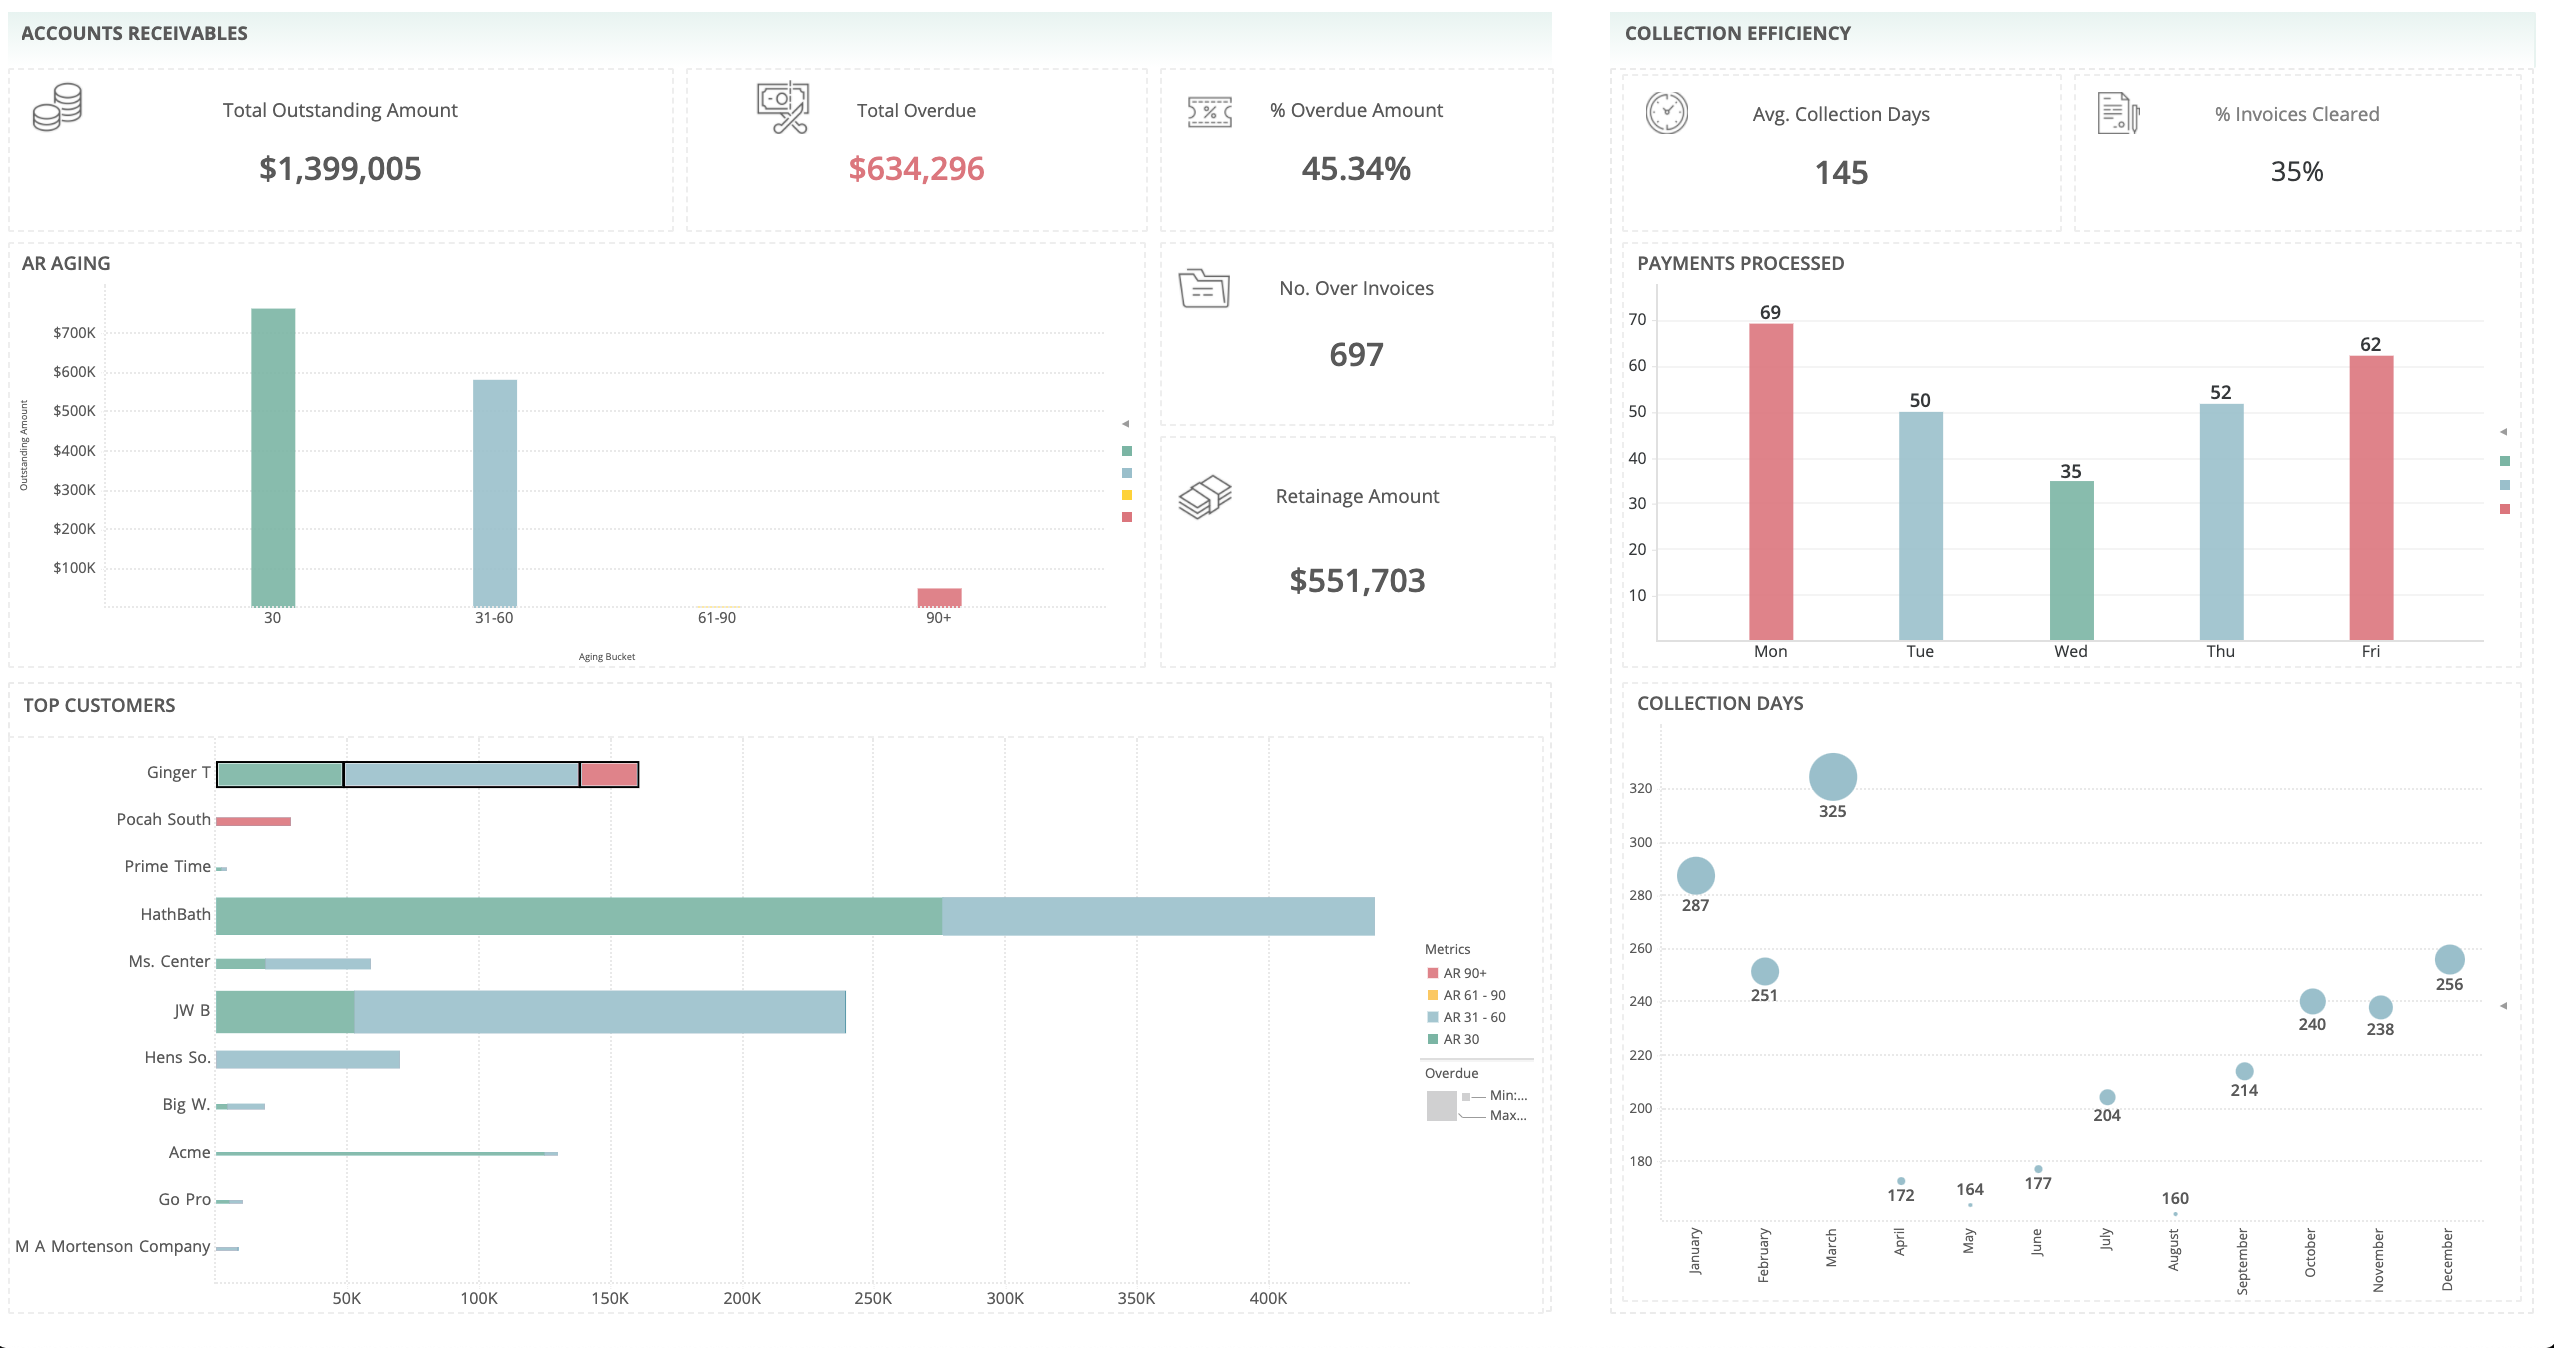Click the red Pocah South bar
Screen dimensions: 2554x1348
point(254,821)
